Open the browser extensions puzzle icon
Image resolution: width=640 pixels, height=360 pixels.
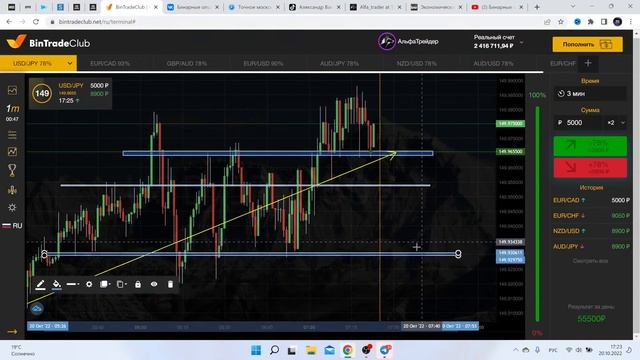click(x=591, y=22)
